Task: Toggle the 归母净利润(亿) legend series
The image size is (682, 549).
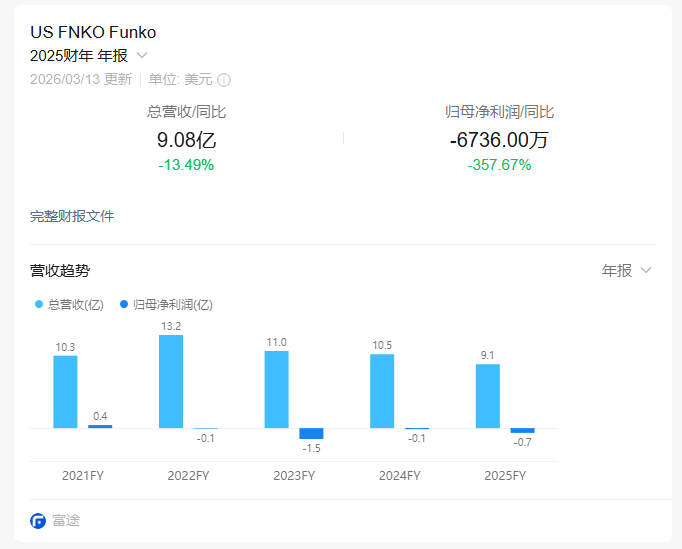Action: (x=166, y=305)
